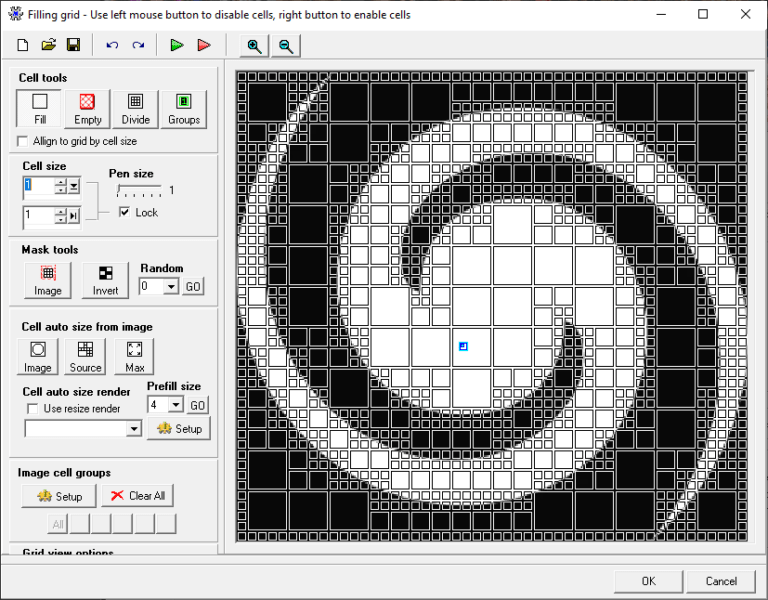This screenshot has width=768, height=600.
Task: Confirm with the OK button
Action: [x=648, y=581]
